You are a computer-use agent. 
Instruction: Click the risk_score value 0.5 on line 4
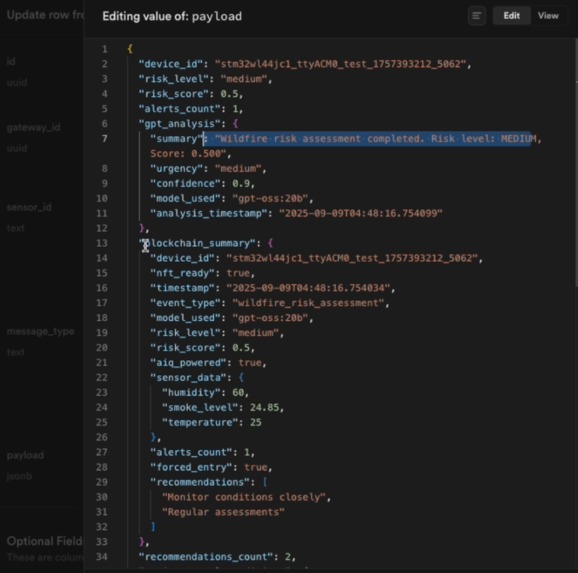pyautogui.click(x=229, y=94)
